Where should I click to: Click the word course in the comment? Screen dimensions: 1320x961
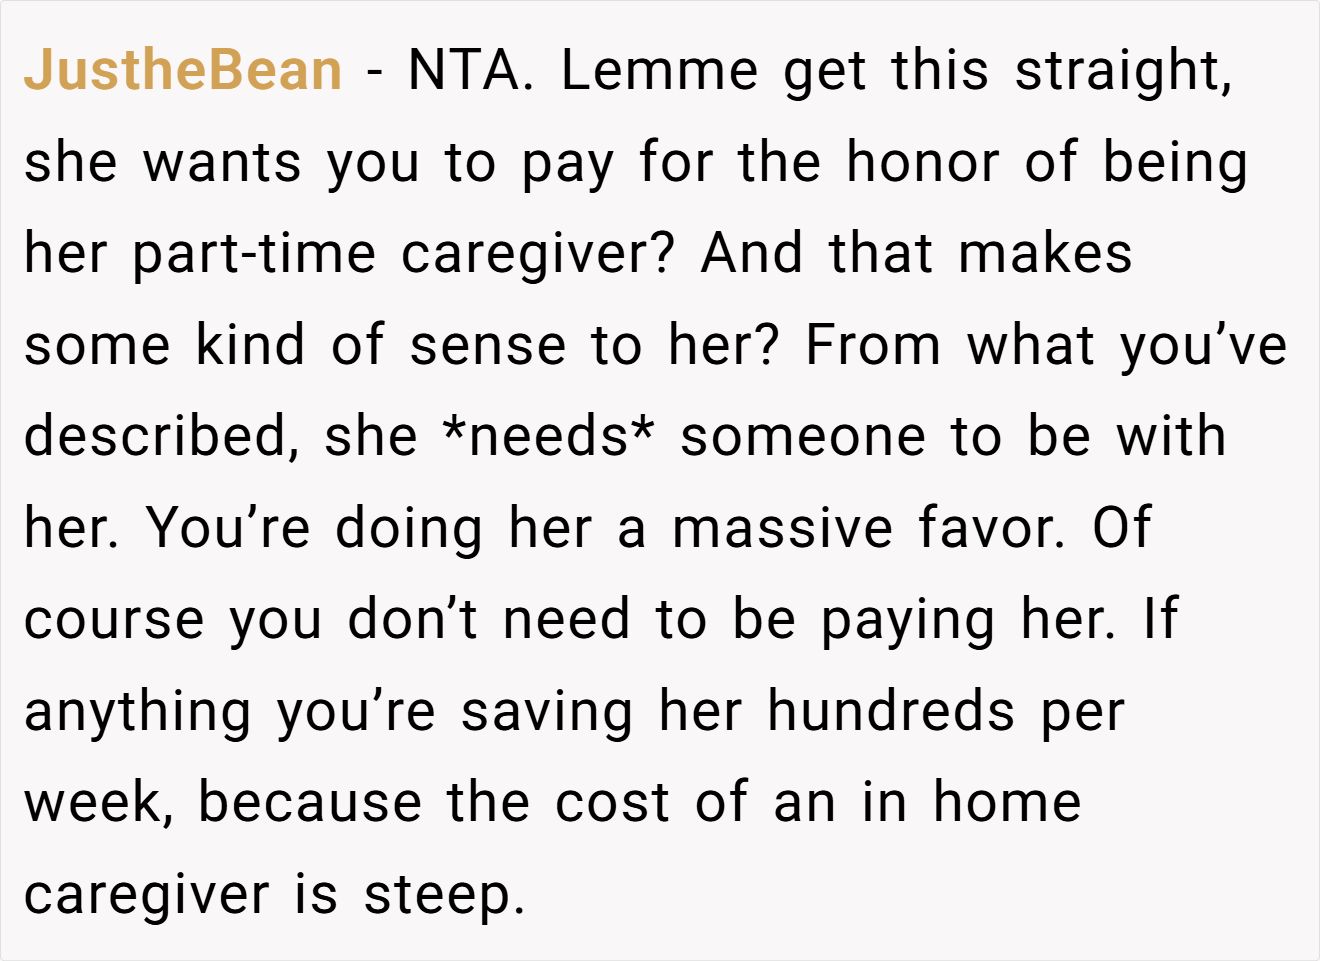click(x=114, y=621)
